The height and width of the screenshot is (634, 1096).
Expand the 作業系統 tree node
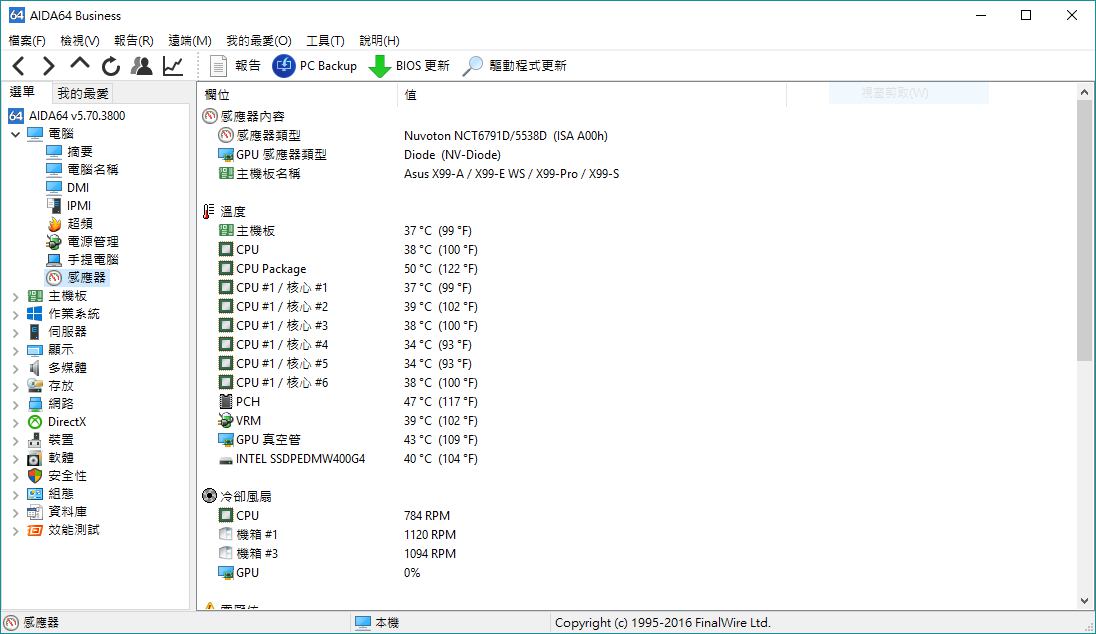click(x=15, y=315)
